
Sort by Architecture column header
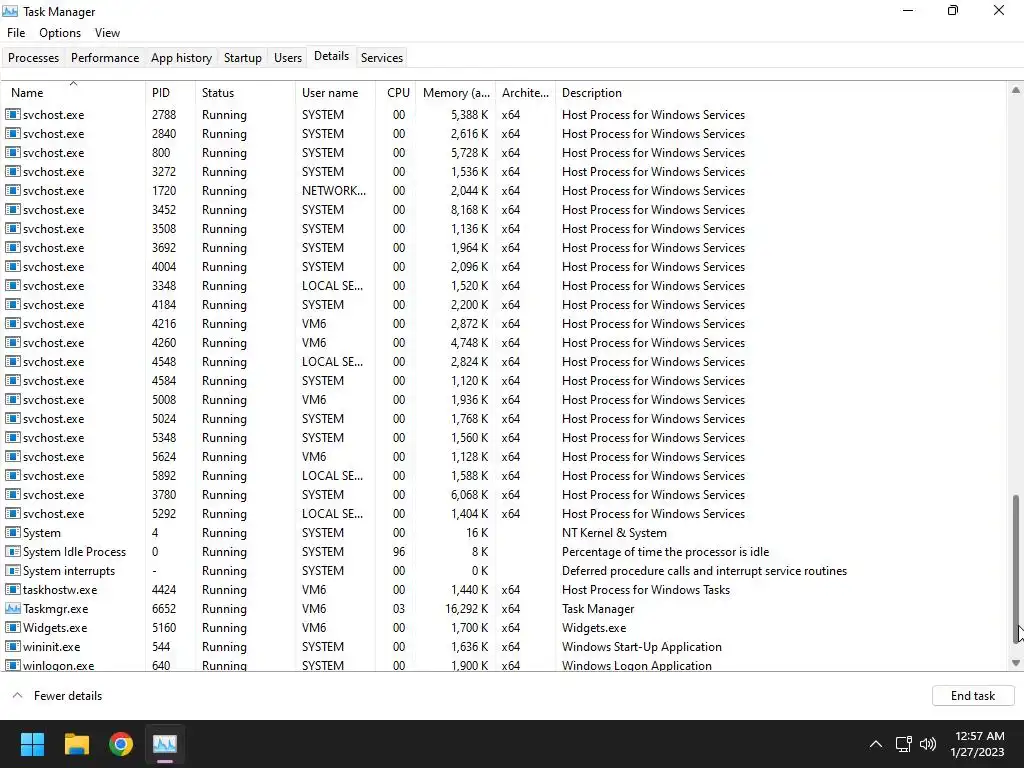[x=526, y=92]
